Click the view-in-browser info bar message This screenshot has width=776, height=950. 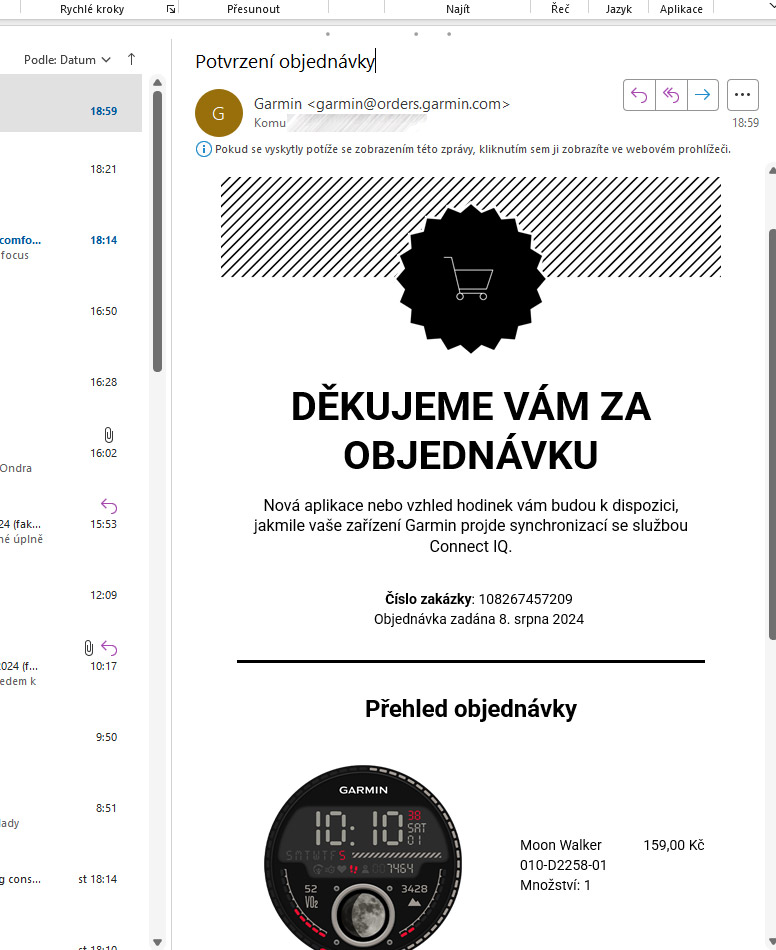click(473, 149)
